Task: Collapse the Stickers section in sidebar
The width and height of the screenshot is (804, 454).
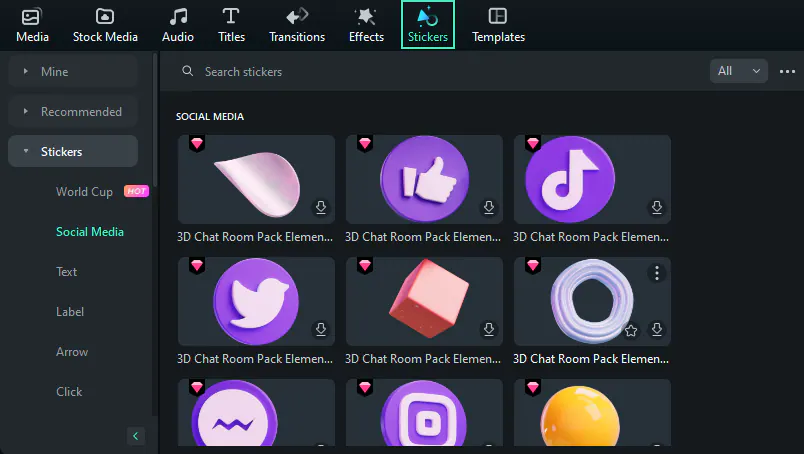Action: [x=73, y=151]
